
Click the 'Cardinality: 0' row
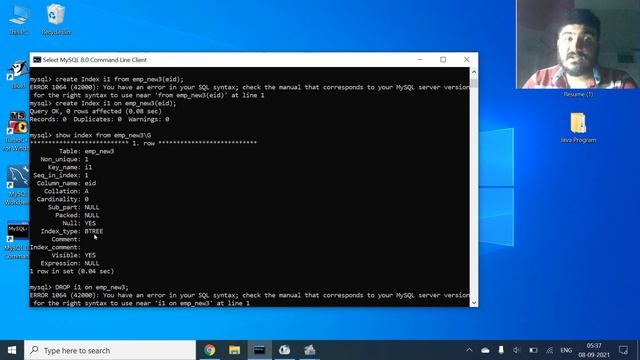coord(62,199)
